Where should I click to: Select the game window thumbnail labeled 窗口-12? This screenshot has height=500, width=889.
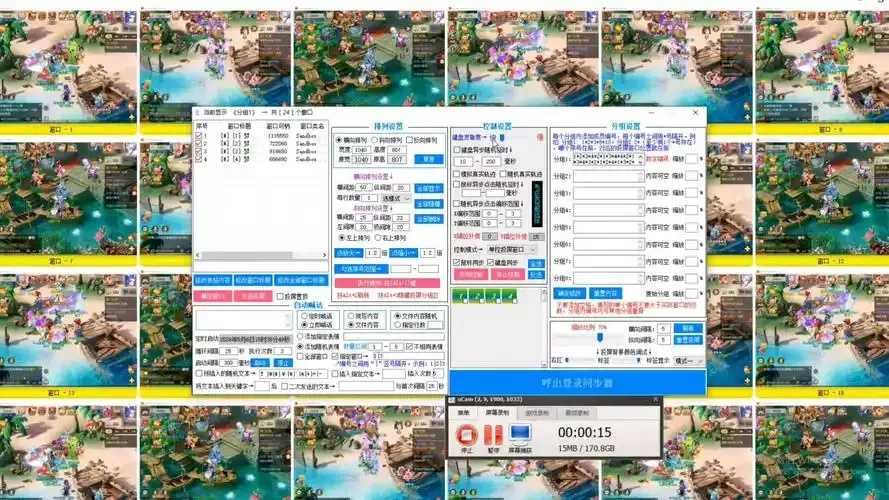point(823,204)
